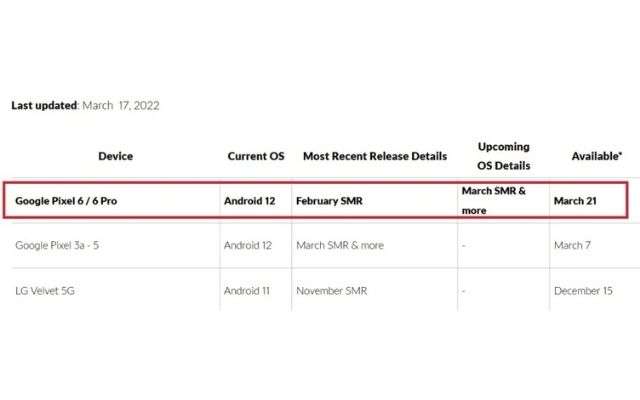Select the 'LG Velvet 5G' cell
This screenshot has width=640, height=400.
45,291
